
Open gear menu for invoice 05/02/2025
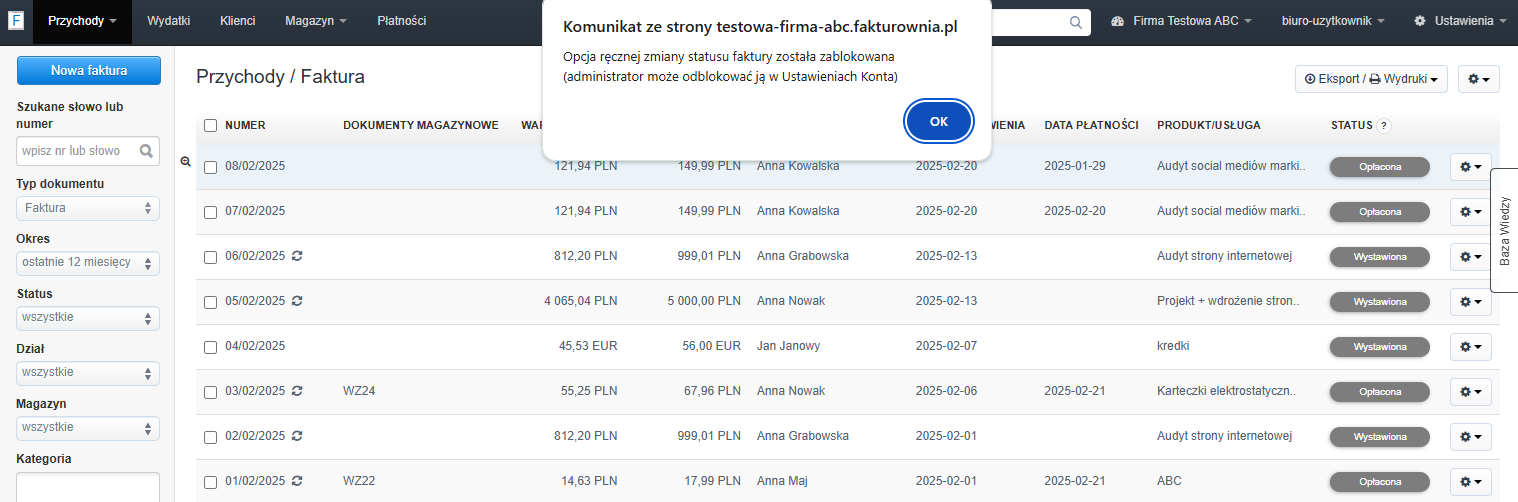[1470, 302]
